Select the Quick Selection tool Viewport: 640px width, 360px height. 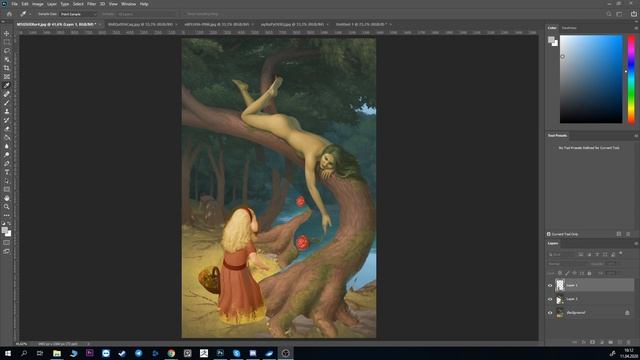(7, 59)
